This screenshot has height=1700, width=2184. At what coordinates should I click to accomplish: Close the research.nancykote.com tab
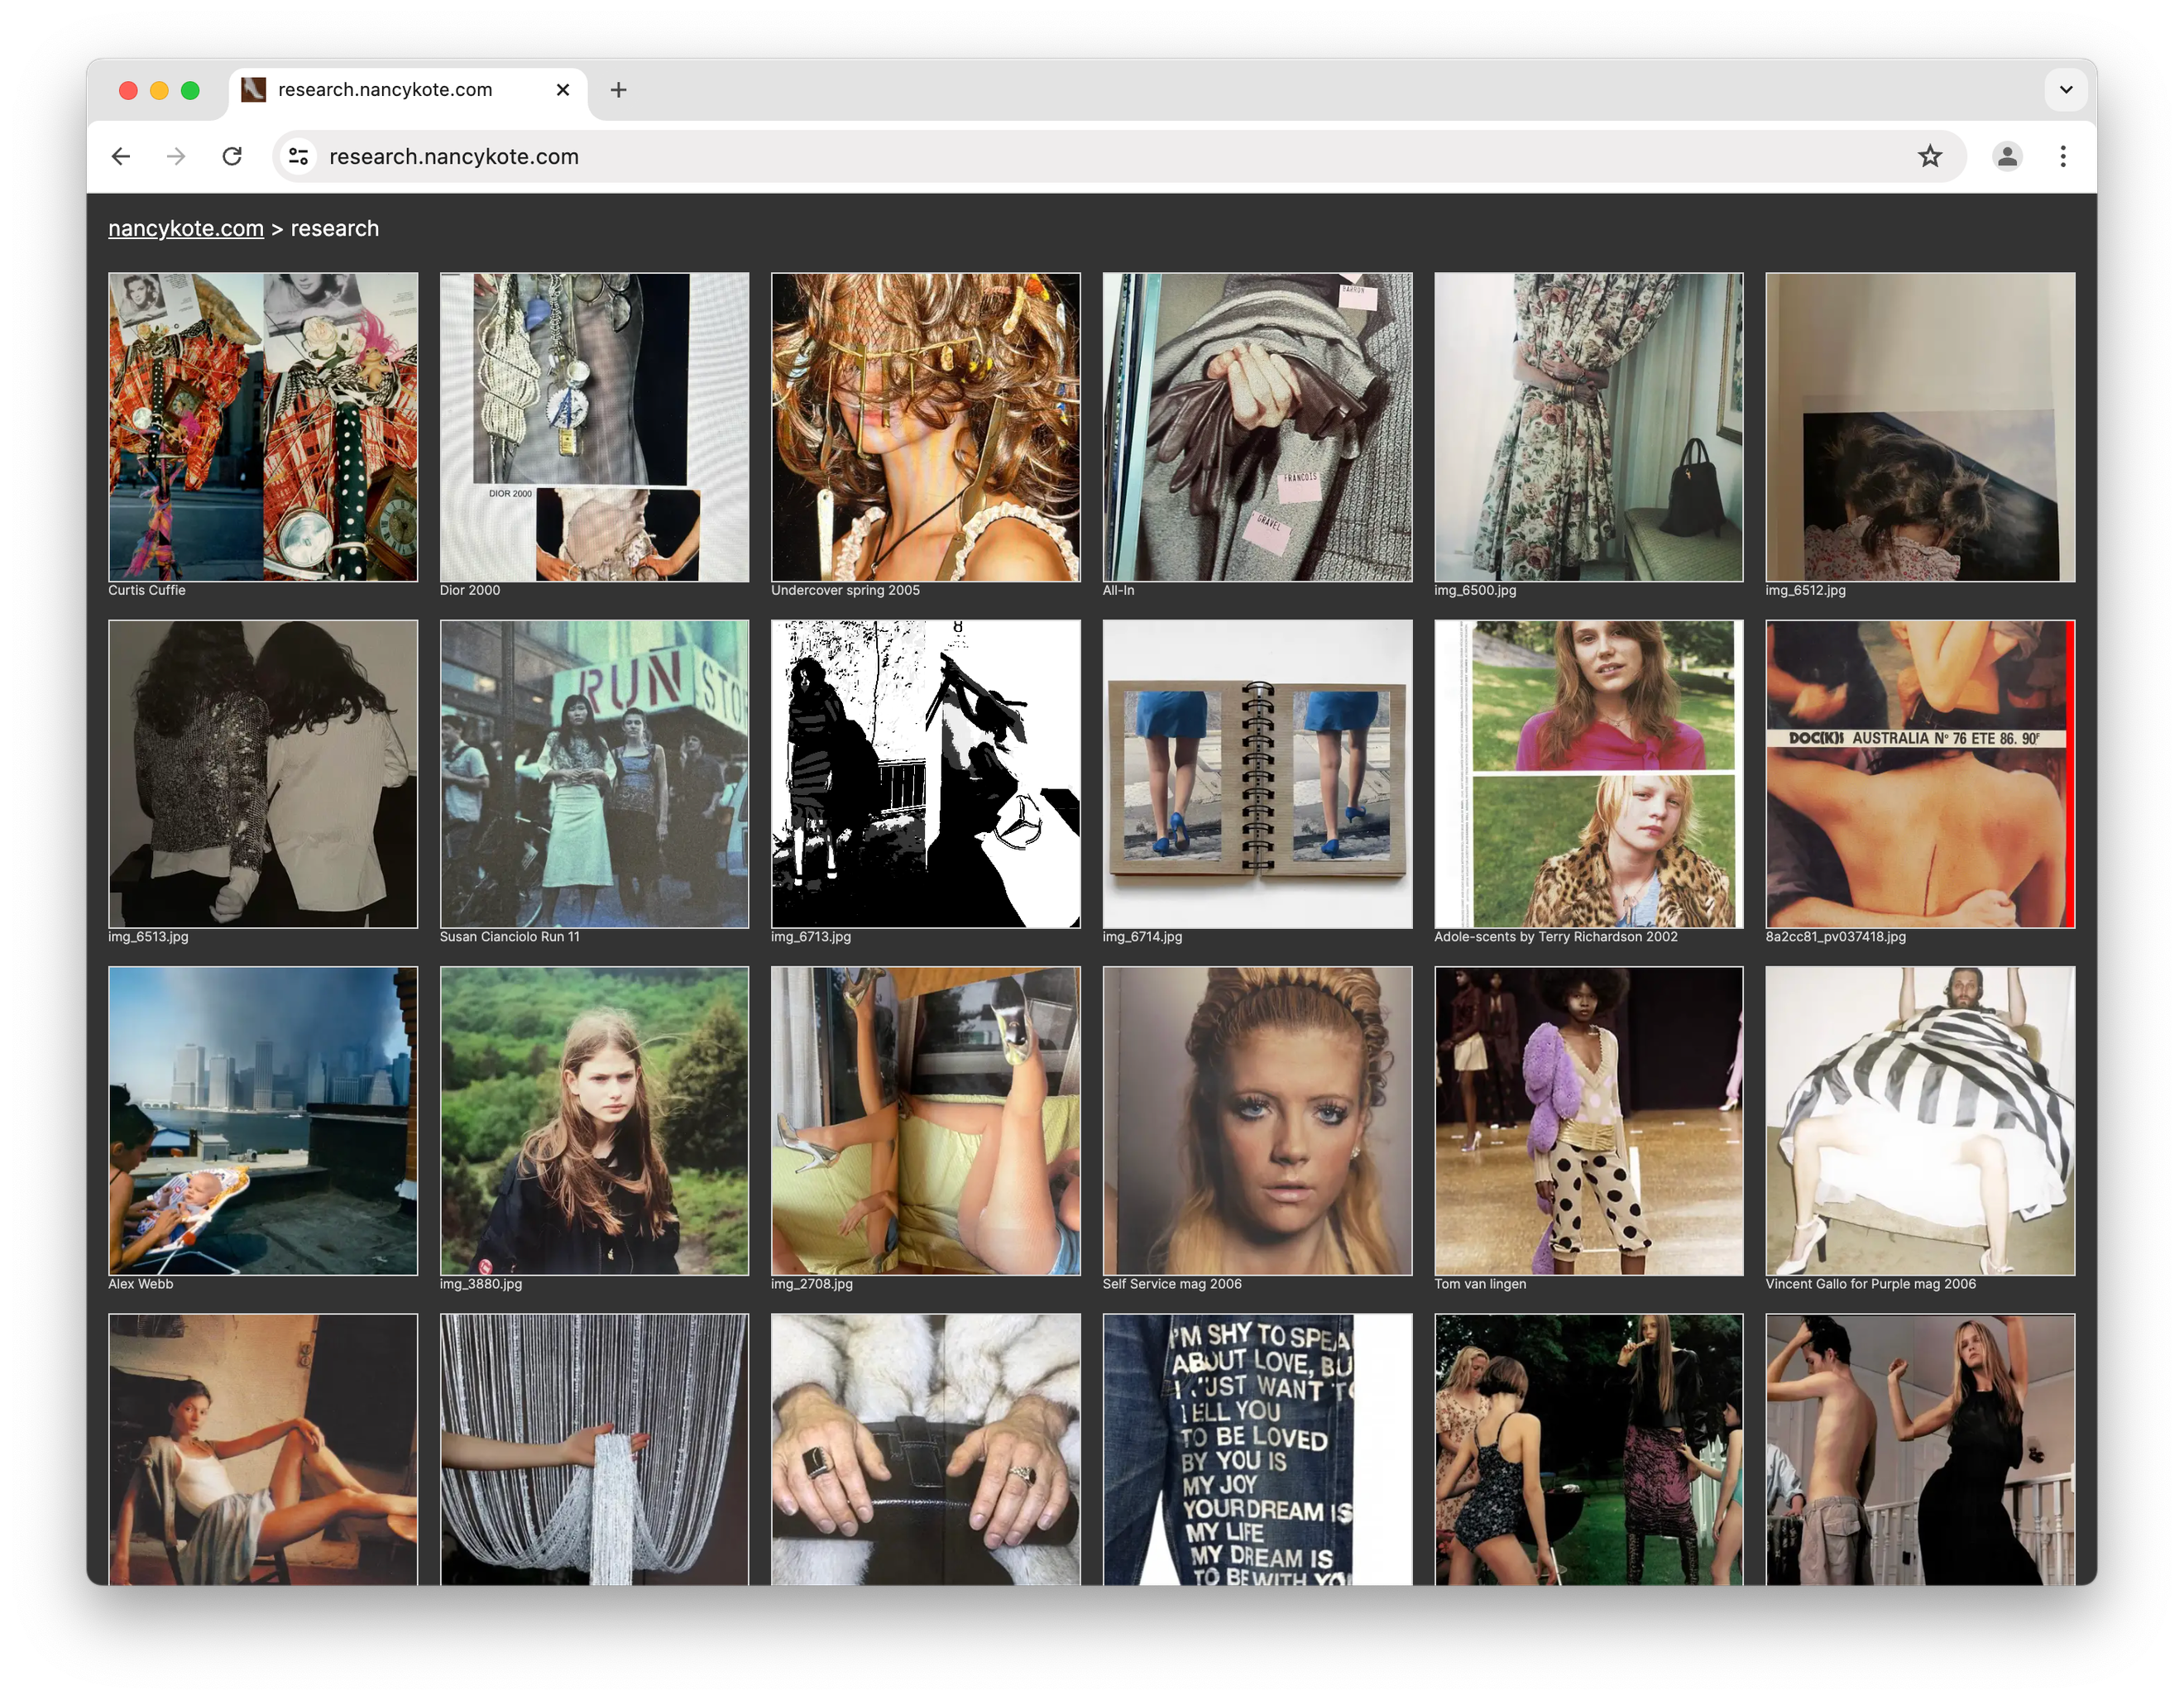tap(563, 90)
